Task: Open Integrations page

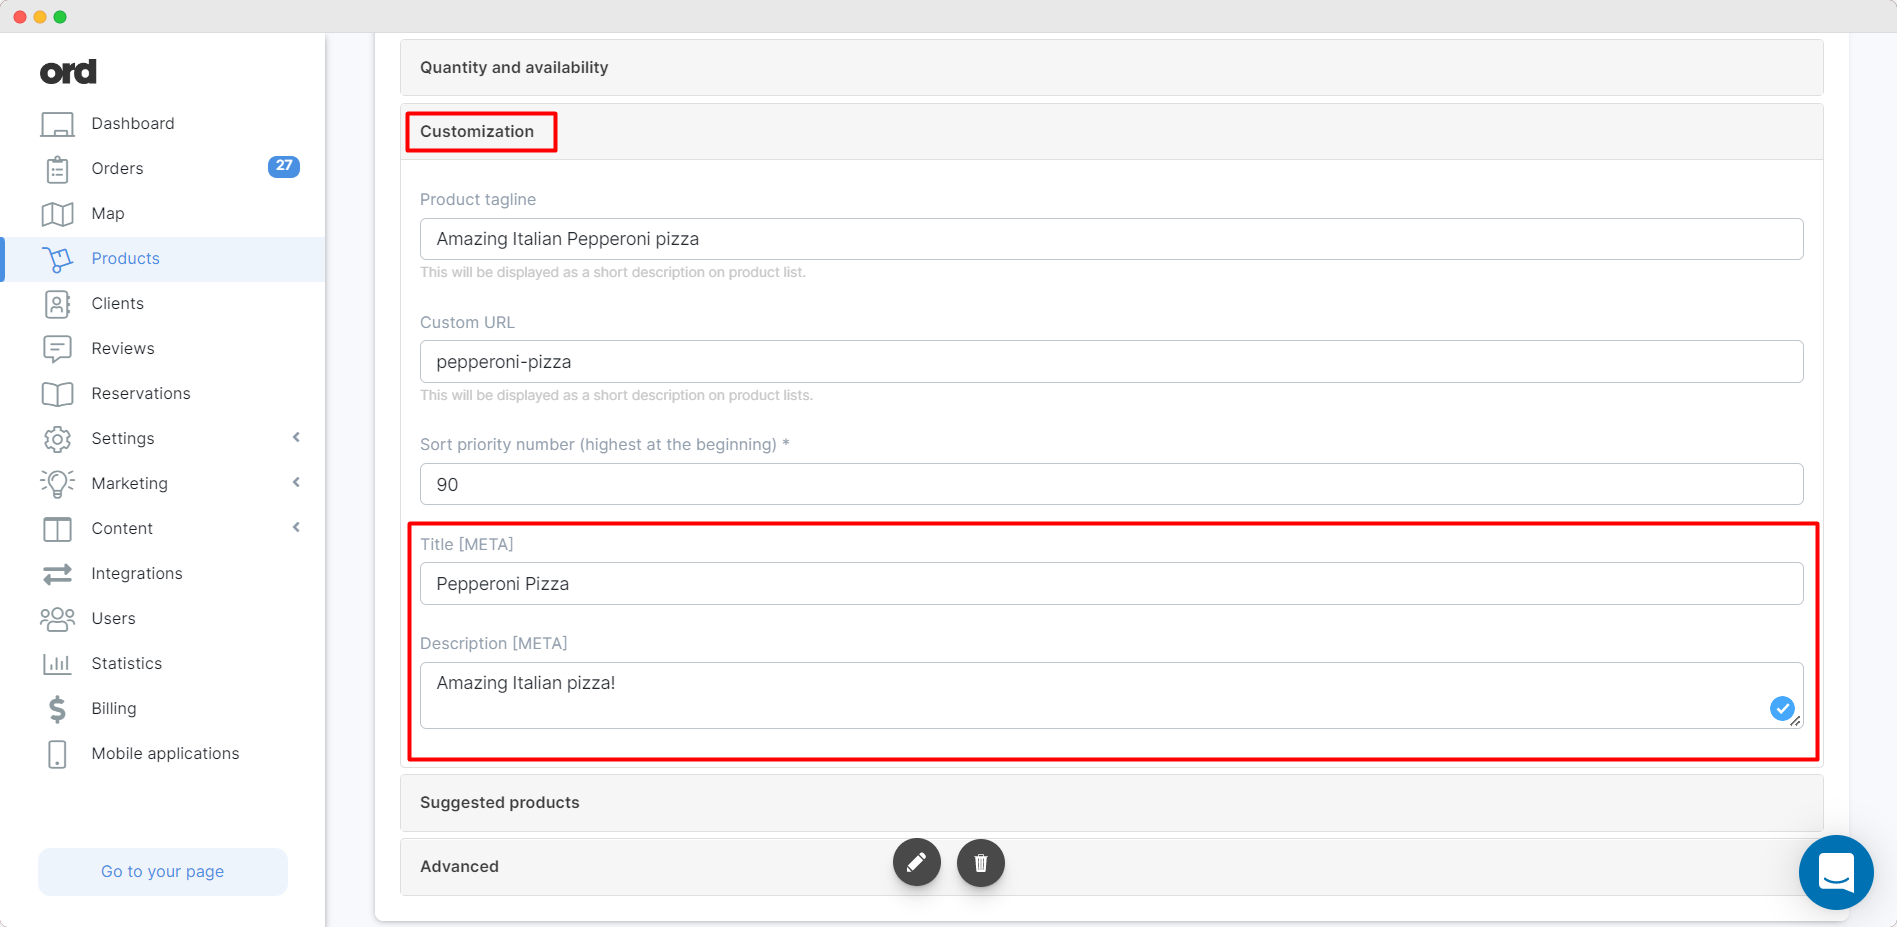Action: click(164, 574)
